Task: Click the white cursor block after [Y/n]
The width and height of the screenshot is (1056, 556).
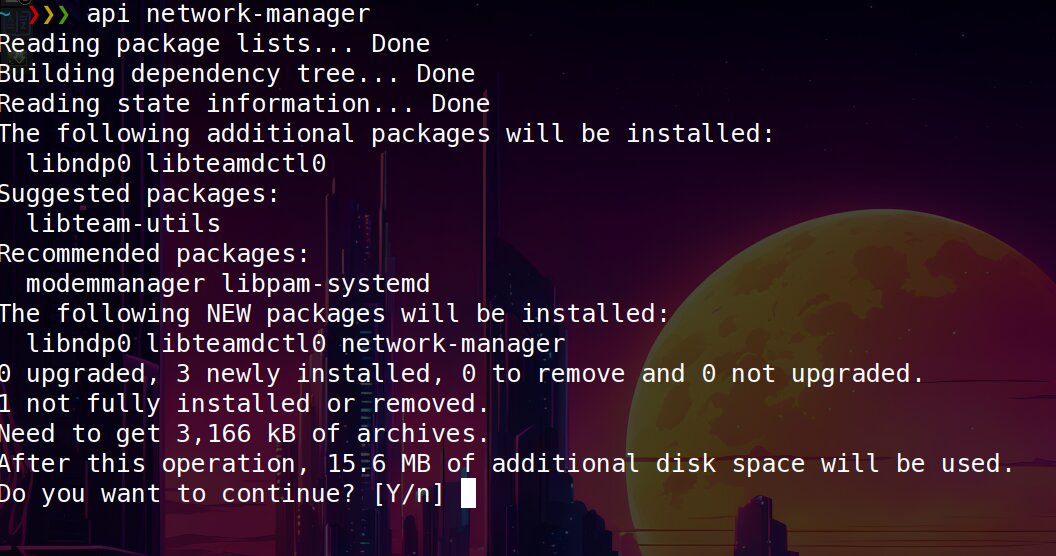Action: 468,494
